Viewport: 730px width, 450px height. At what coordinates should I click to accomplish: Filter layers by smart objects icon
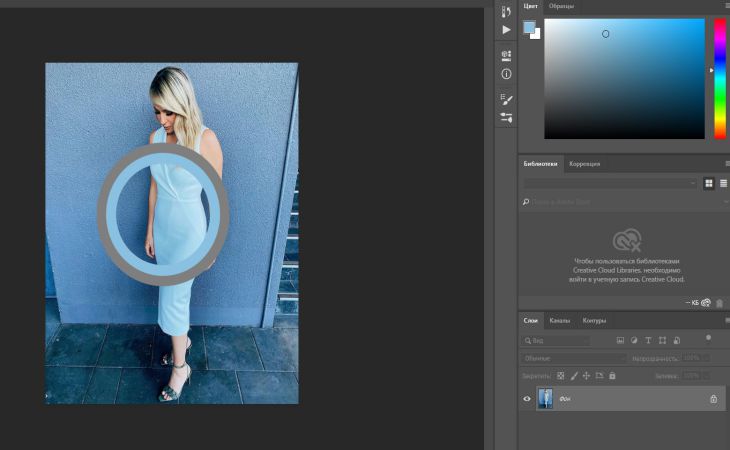[x=677, y=341]
